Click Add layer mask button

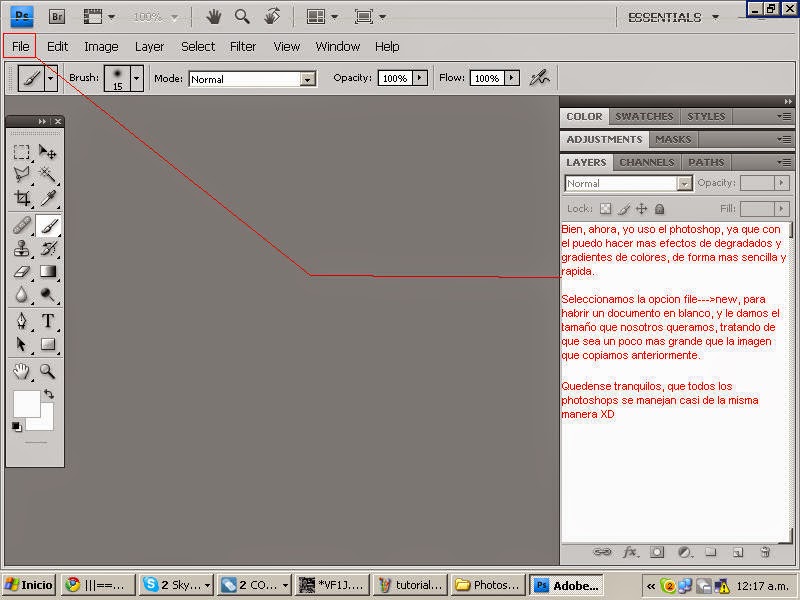point(657,552)
